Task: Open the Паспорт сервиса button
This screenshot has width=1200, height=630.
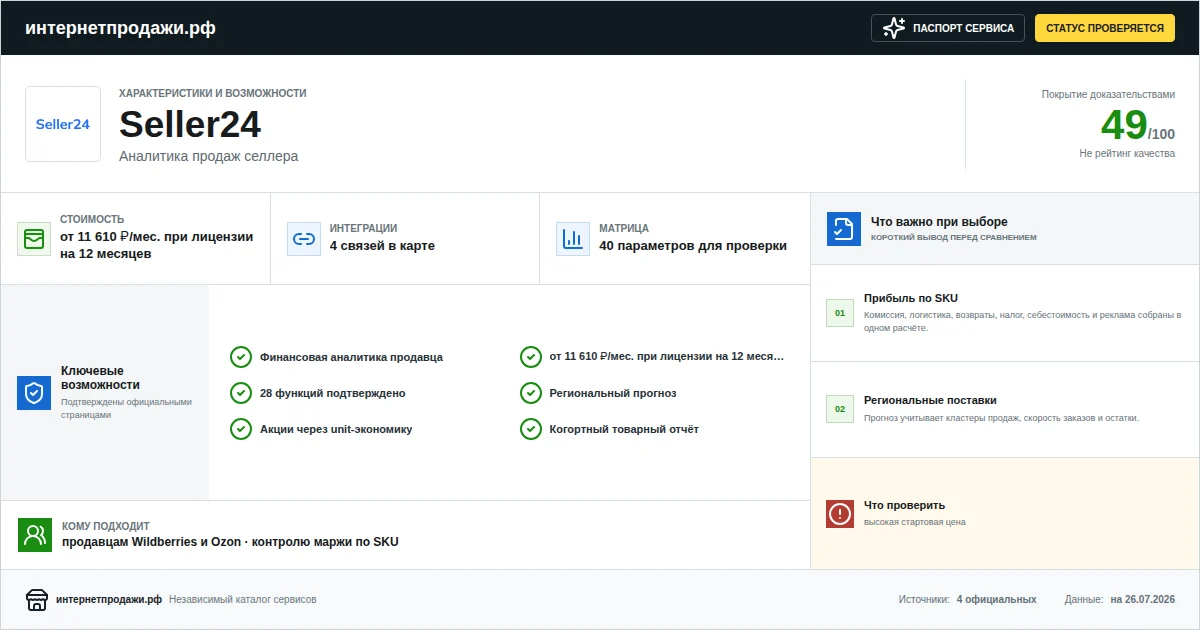Action: point(948,28)
